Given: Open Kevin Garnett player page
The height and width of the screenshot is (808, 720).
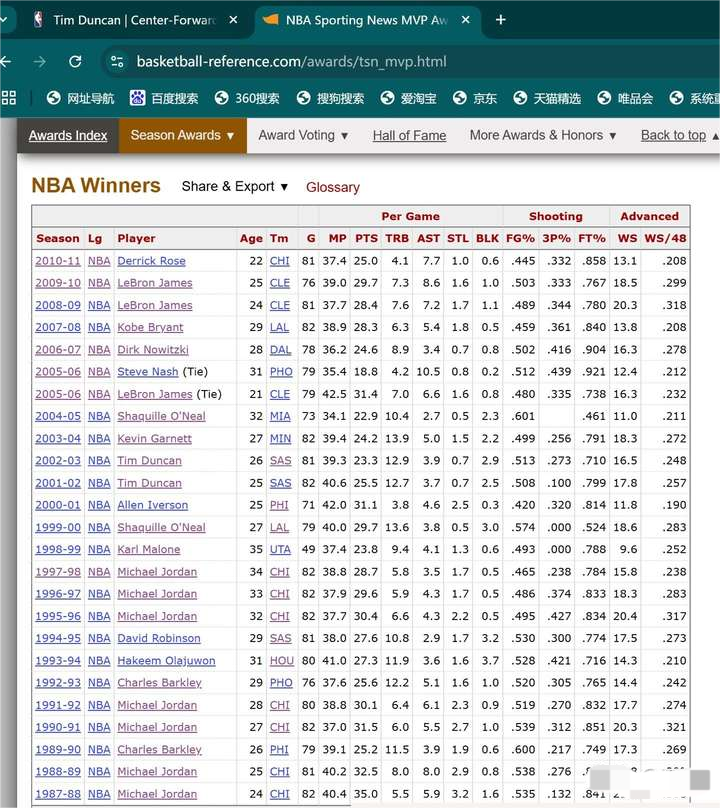Looking at the screenshot, I should pos(154,439).
